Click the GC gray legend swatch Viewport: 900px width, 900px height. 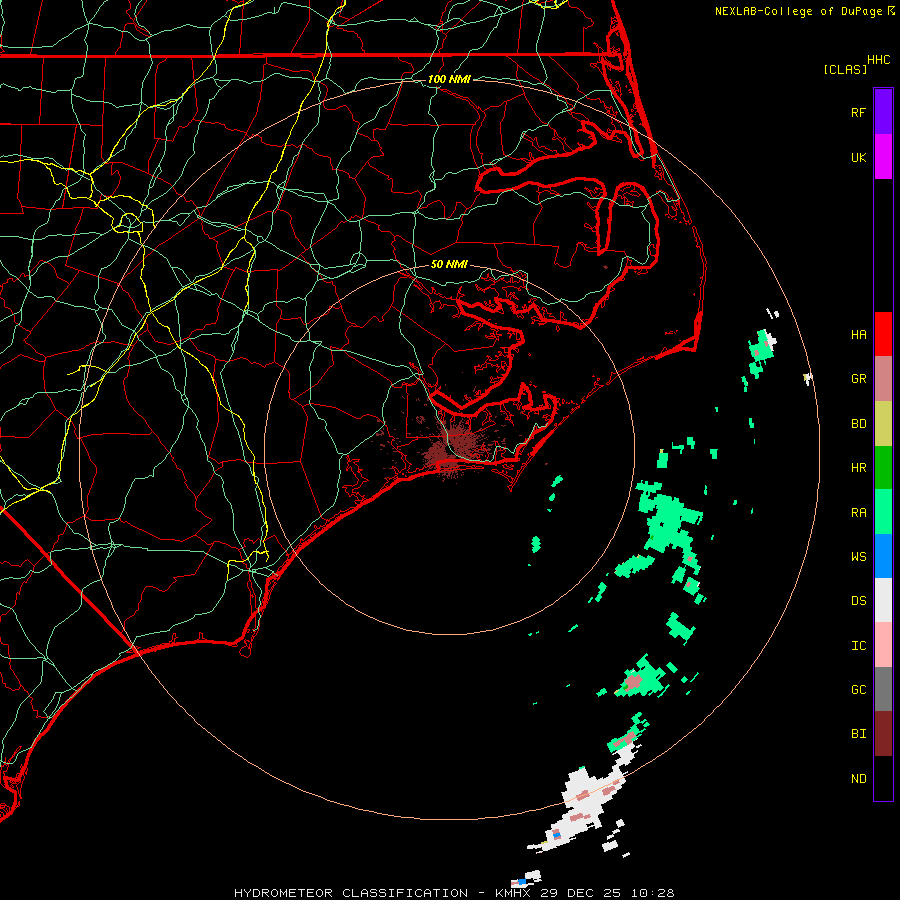click(883, 689)
